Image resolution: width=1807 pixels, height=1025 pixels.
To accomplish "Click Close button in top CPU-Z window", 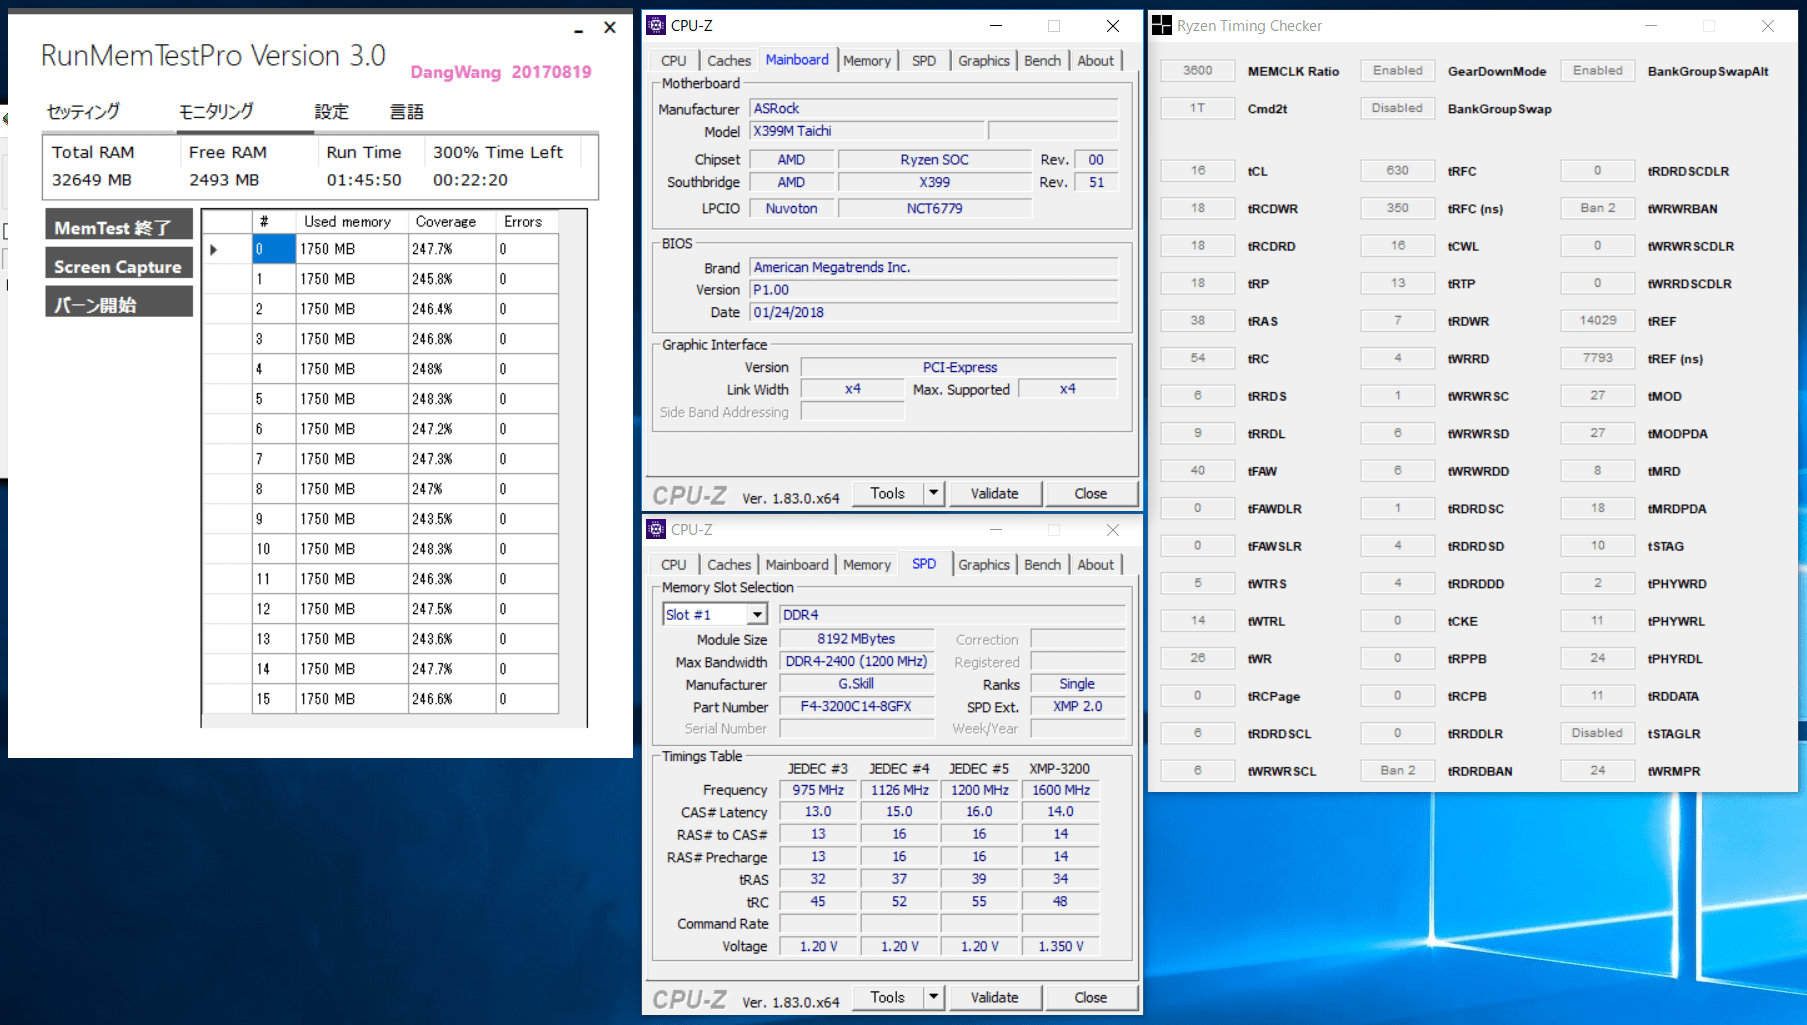I will [1091, 493].
